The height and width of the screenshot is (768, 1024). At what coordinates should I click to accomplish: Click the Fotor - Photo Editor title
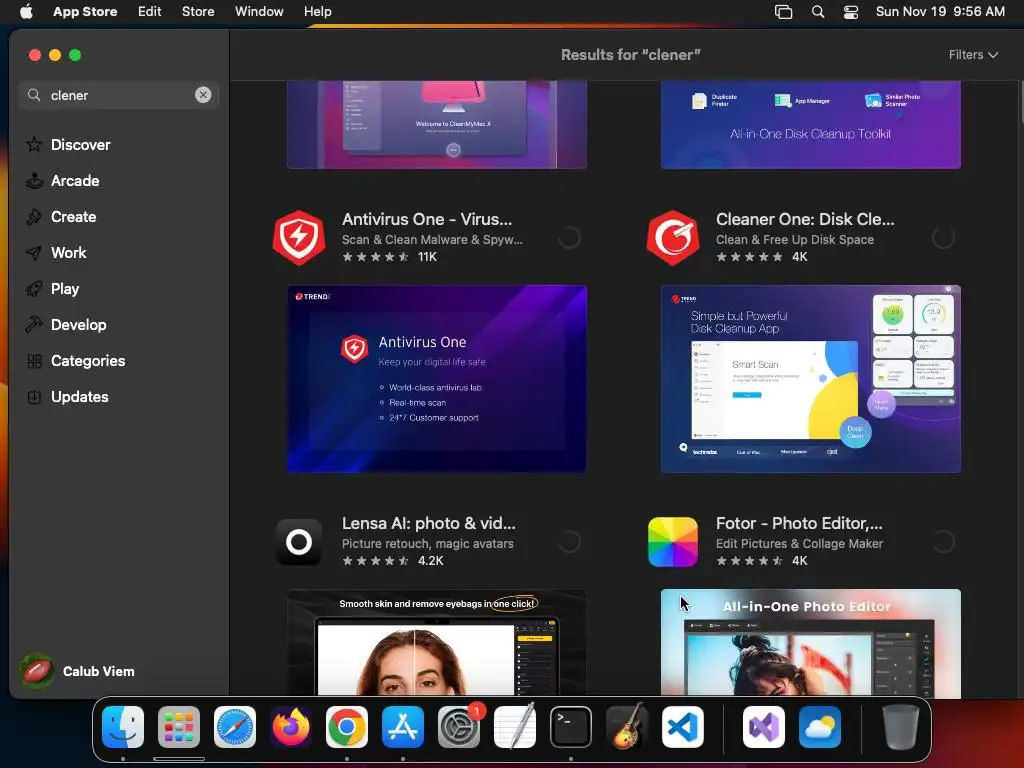[x=799, y=522]
